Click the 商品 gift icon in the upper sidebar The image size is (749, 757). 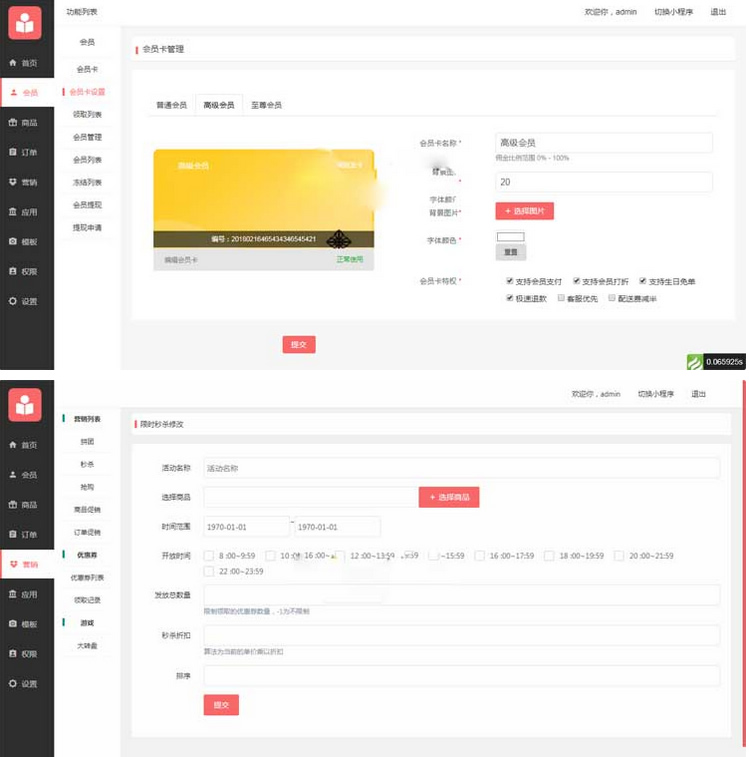13,123
